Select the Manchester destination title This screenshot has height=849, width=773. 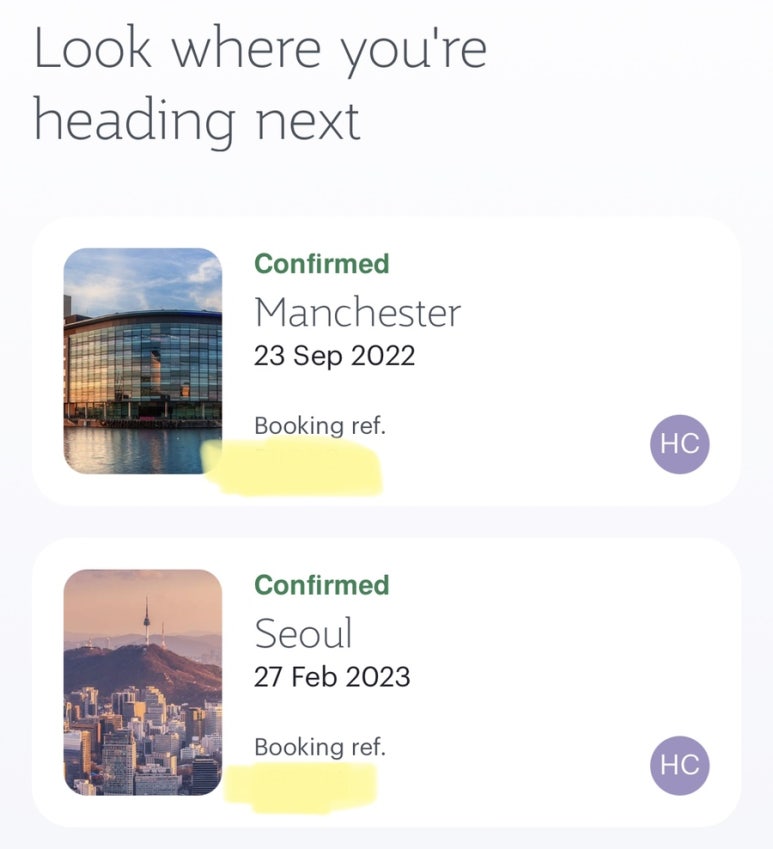coord(357,313)
